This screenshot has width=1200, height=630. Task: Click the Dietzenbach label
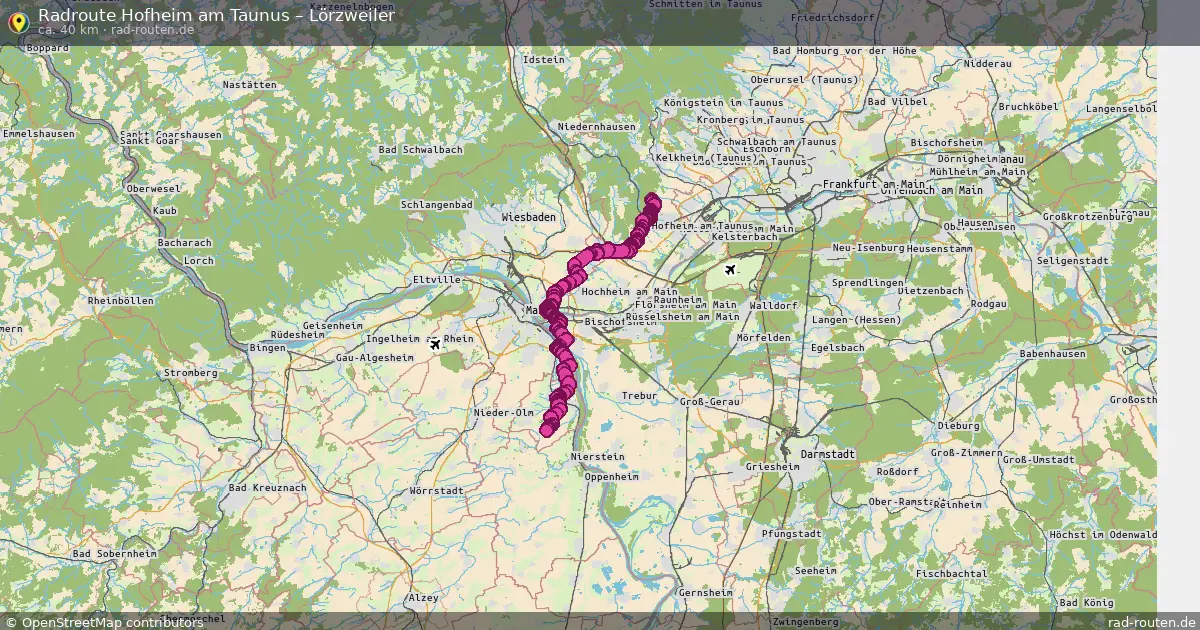pyautogui.click(x=930, y=291)
